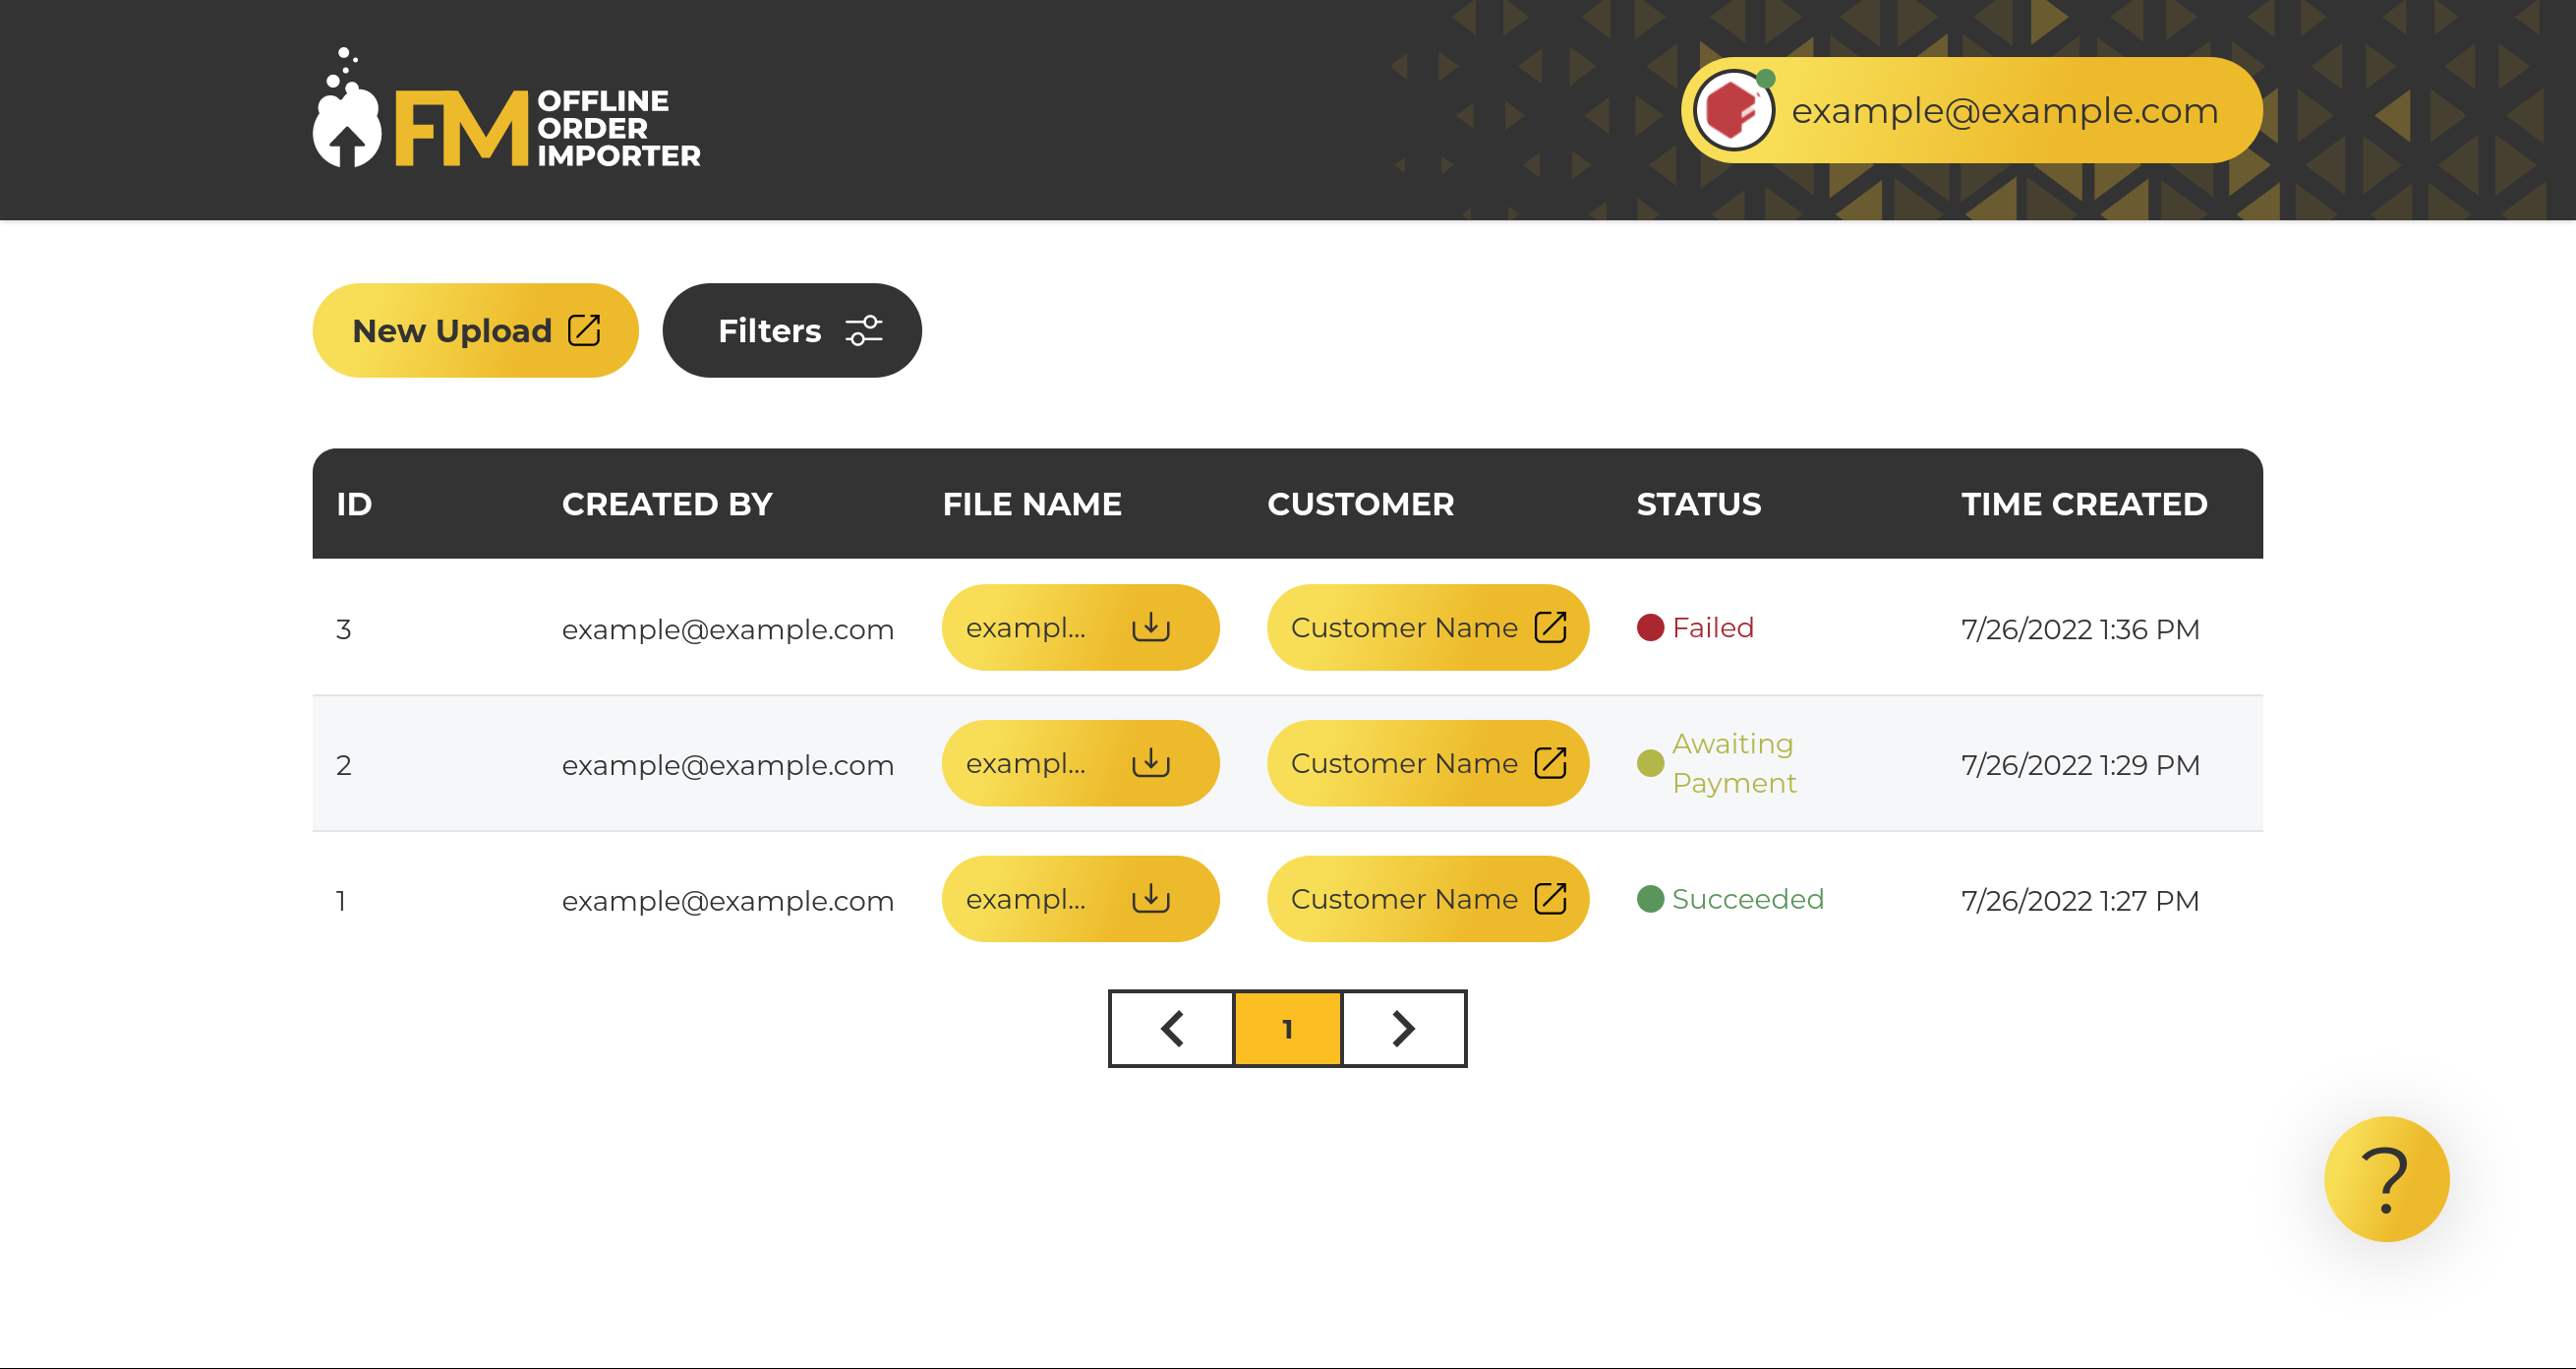Download the file for order 3
Screen dimensions: 2576x1369
(x=1080, y=628)
